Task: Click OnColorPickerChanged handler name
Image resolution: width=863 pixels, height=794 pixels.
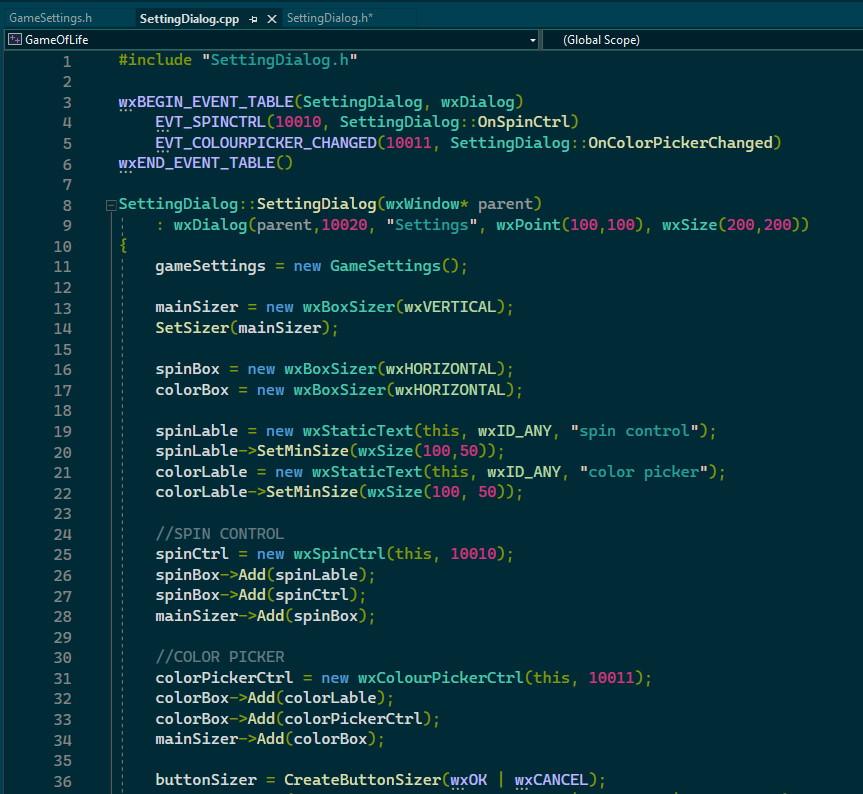Action: pyautogui.click(x=680, y=143)
